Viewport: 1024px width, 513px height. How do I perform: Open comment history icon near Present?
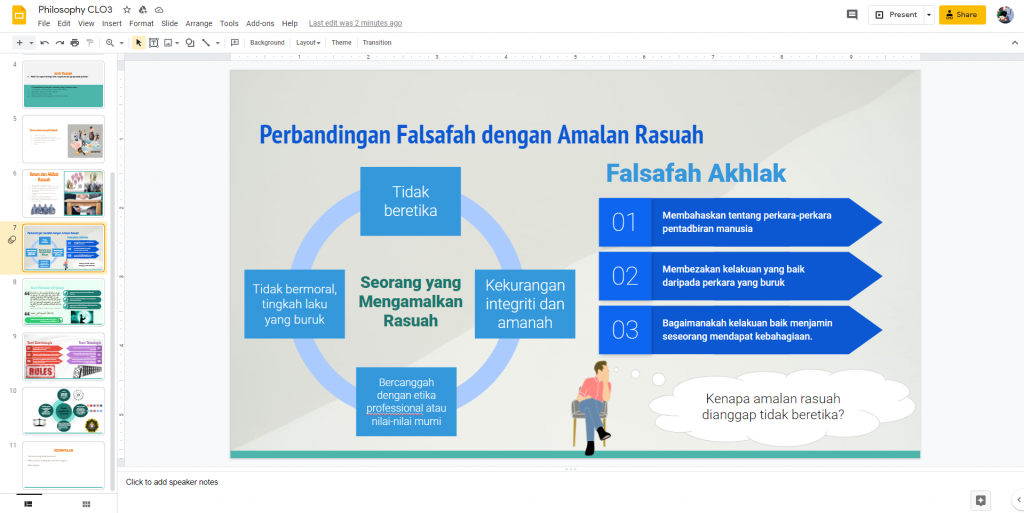point(852,15)
